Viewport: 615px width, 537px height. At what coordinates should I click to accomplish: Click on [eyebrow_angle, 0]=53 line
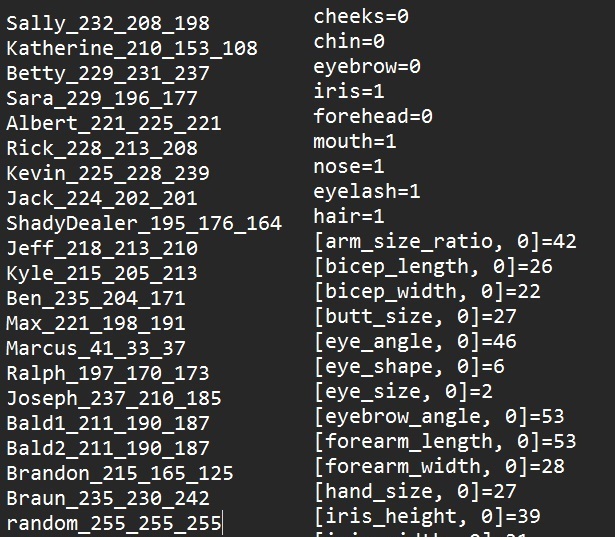[x=439, y=417]
